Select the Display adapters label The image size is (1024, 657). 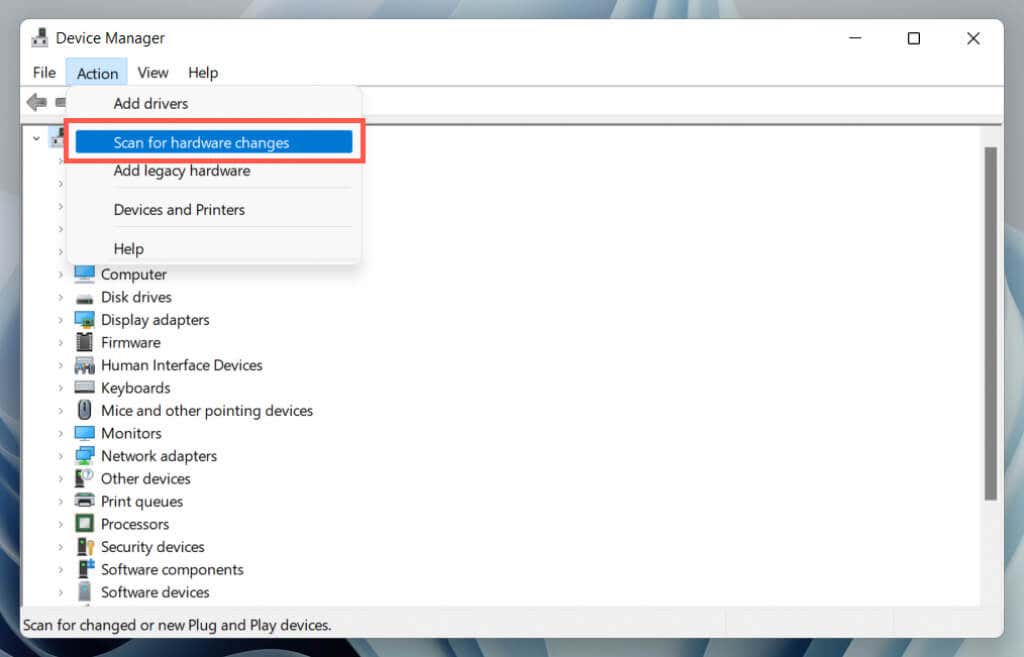(x=155, y=320)
